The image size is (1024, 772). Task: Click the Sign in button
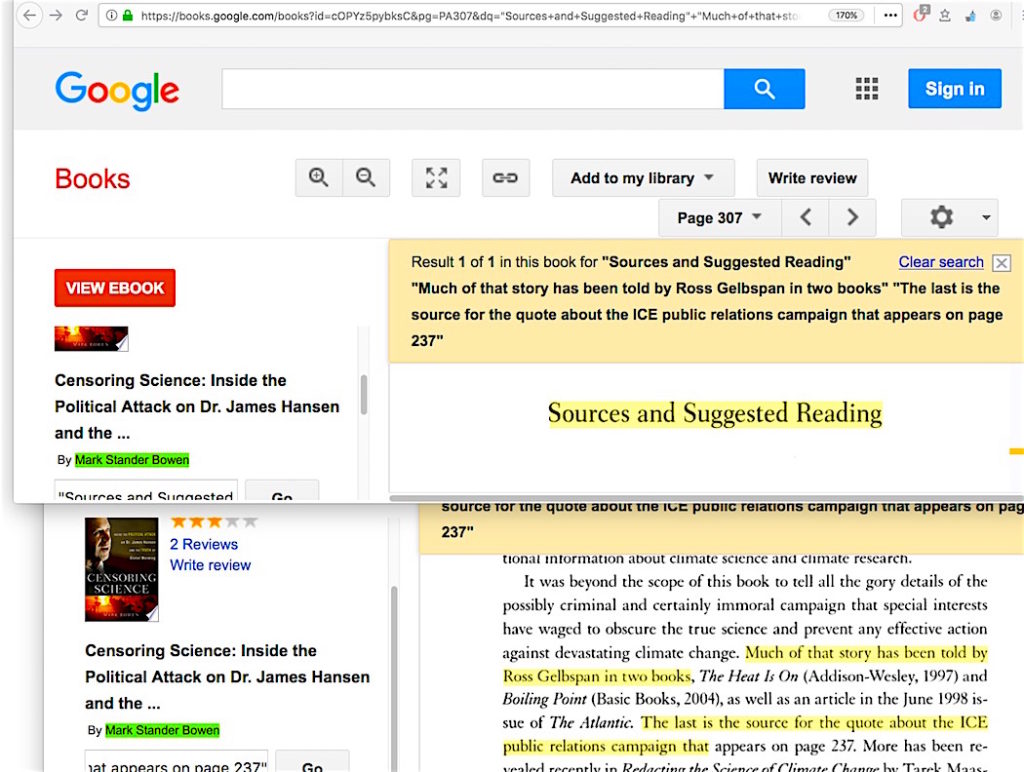pos(954,89)
